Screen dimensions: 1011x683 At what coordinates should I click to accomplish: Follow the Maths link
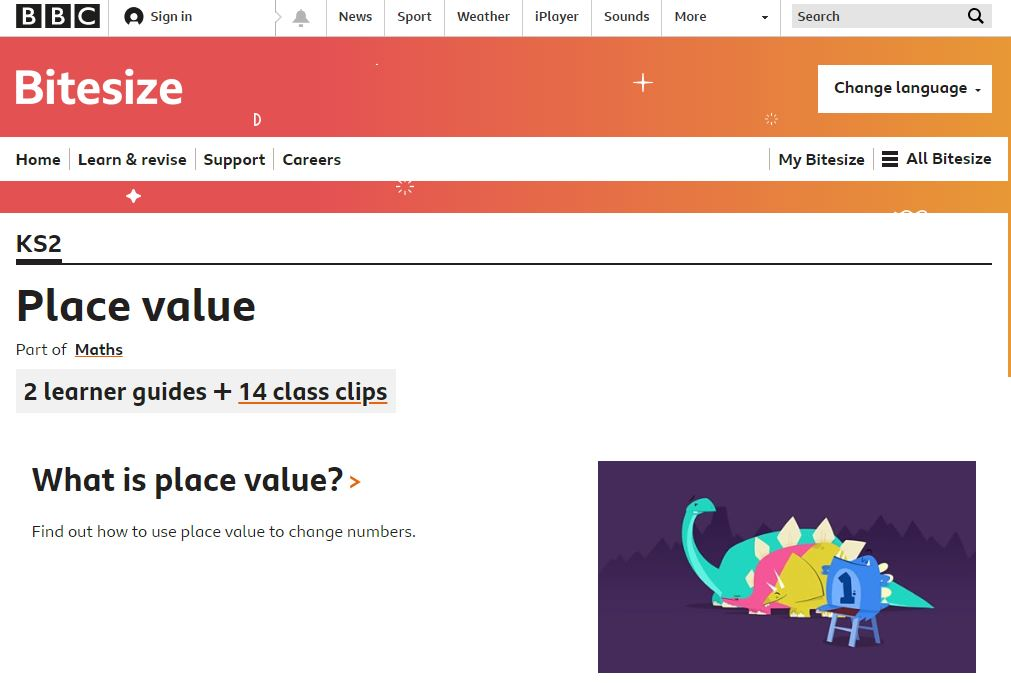pos(99,349)
